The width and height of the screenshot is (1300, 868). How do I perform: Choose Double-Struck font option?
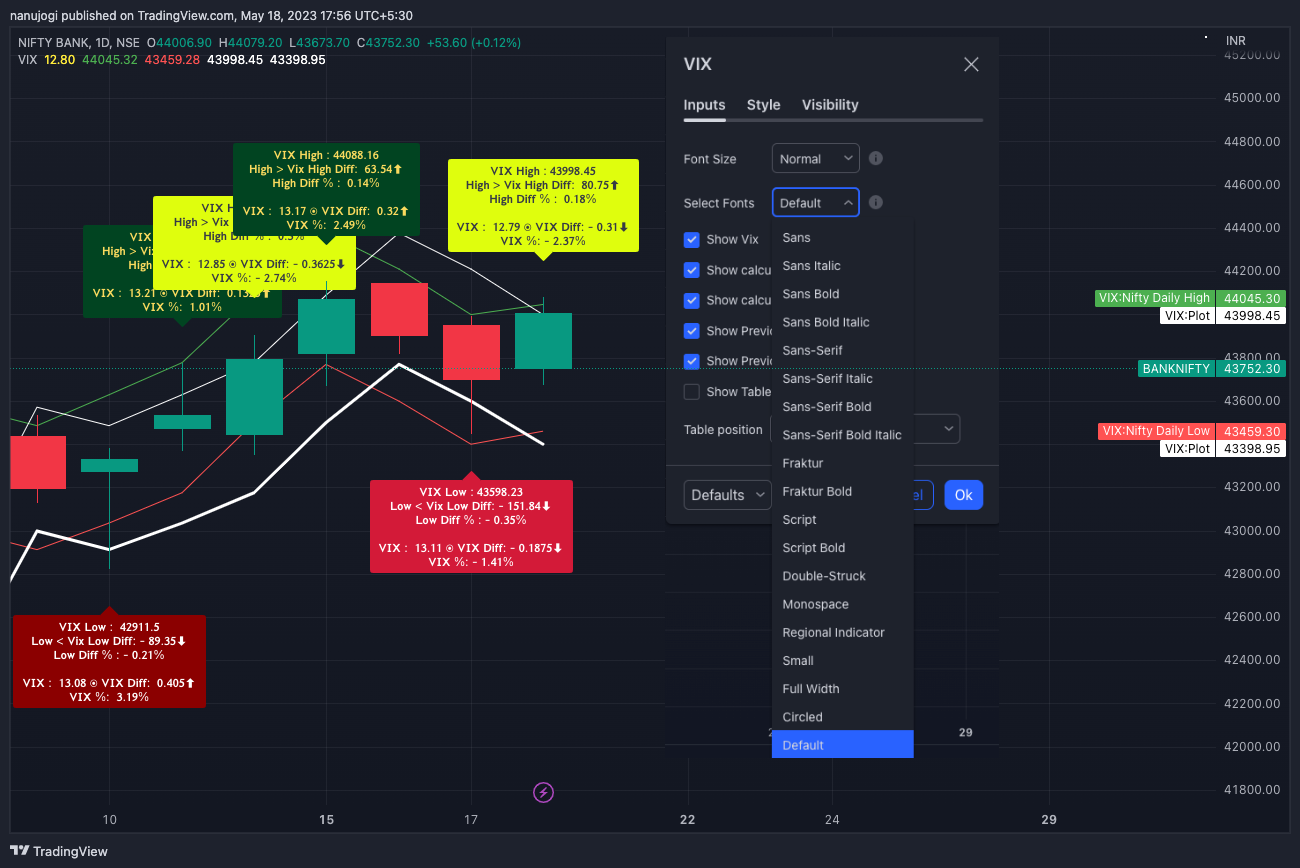point(842,576)
